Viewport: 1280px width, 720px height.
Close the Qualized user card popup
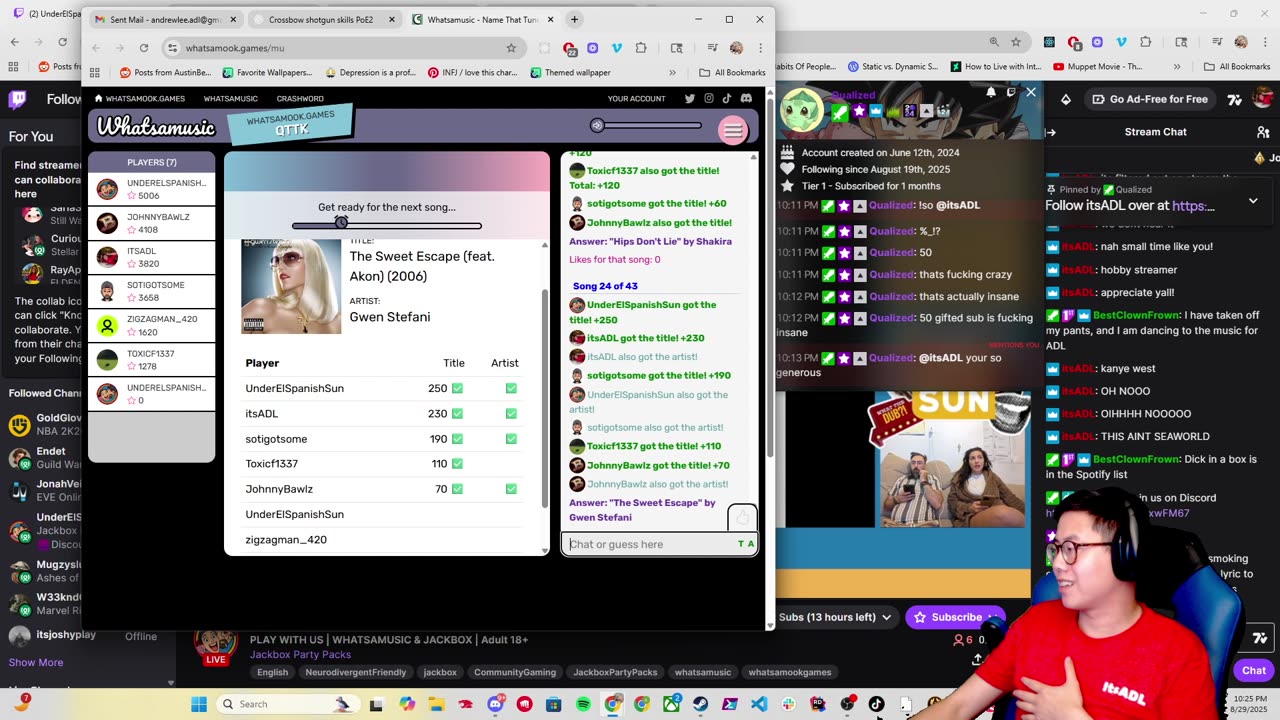pos(1031,93)
